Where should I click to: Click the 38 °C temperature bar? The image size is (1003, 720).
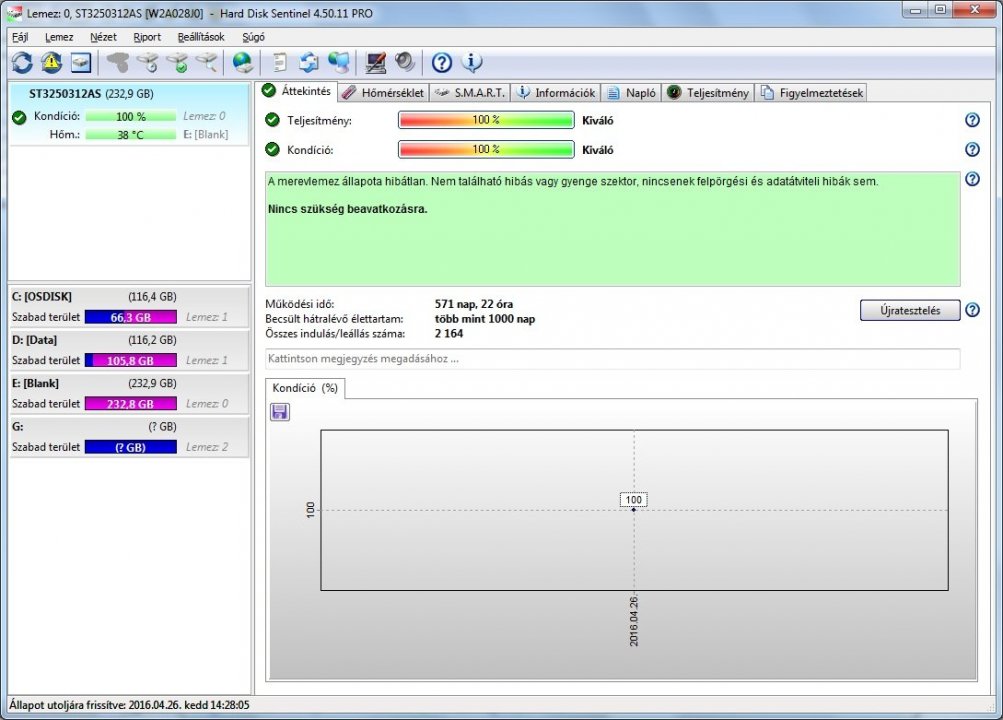click(130, 134)
